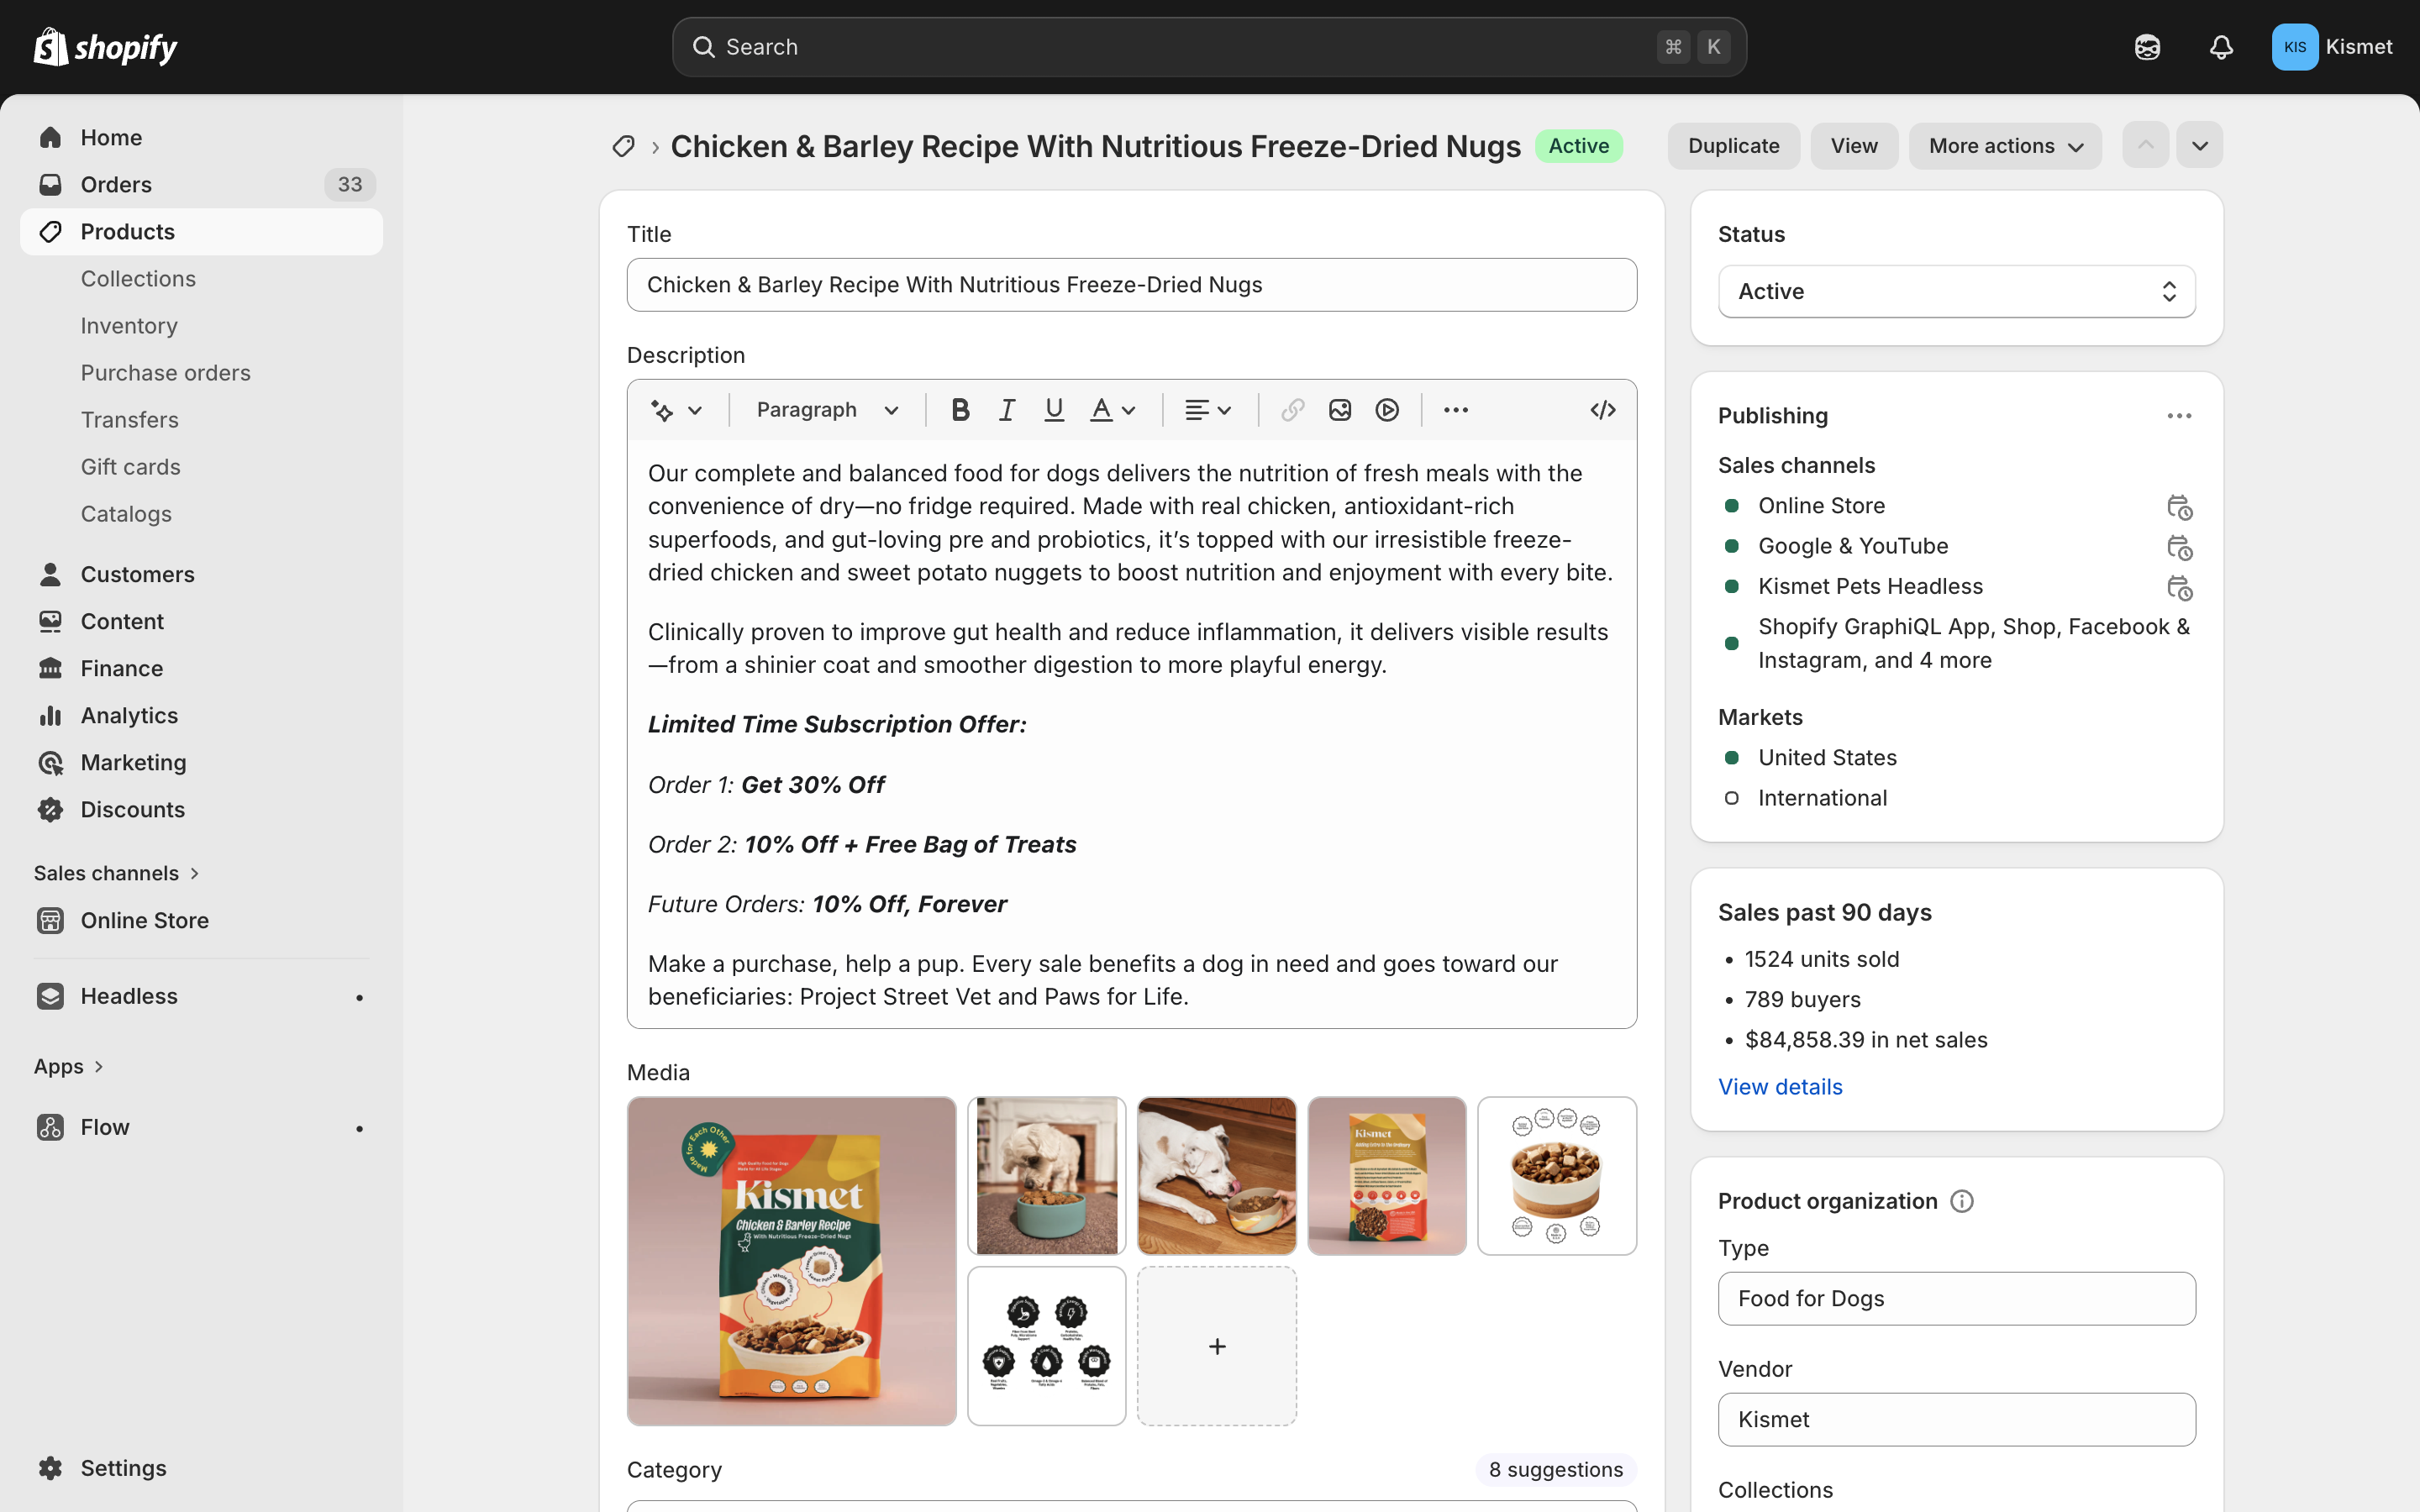The height and width of the screenshot is (1512, 2420).
Task: Apply italic formatting to the description
Action: click(1006, 409)
